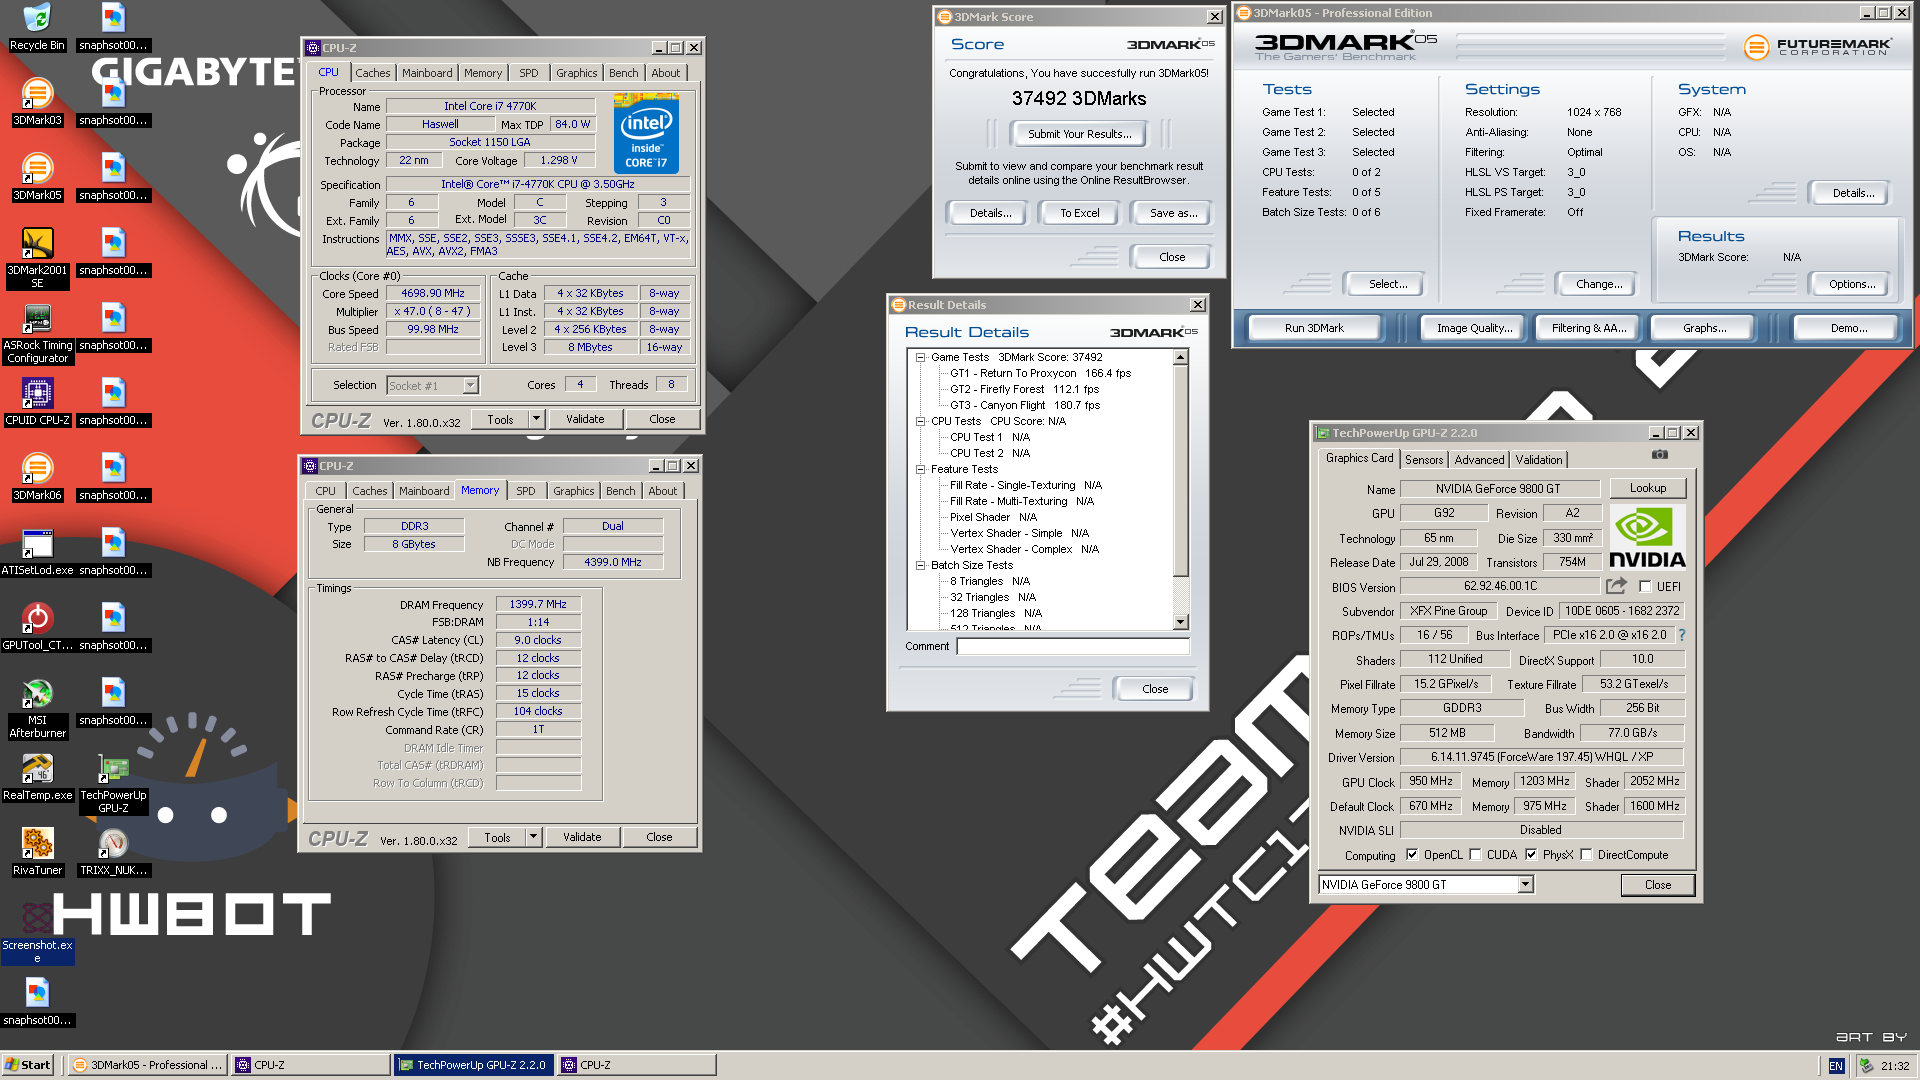This screenshot has width=1920, height=1080.
Task: Open the TechPowerUp GPU-Z desktop icon
Action: (113, 783)
